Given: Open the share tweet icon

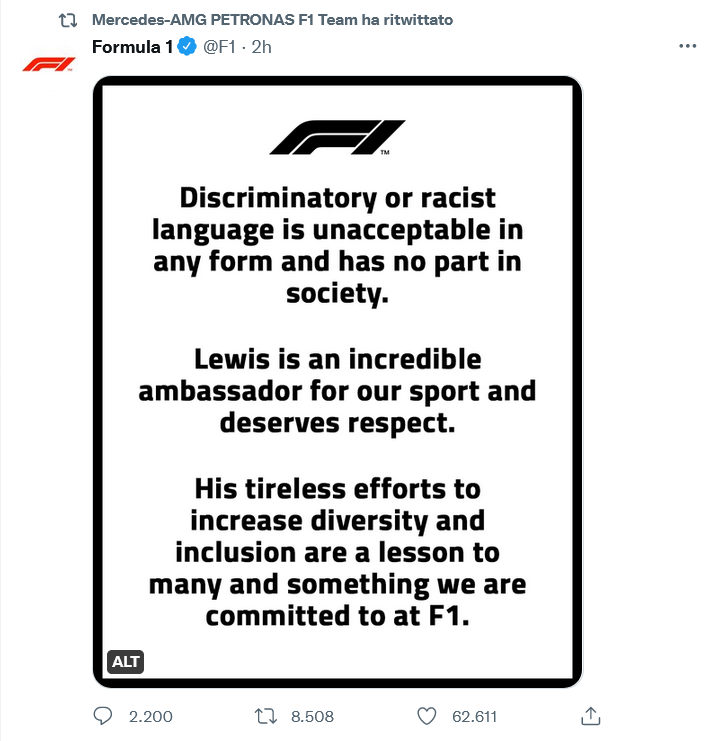Looking at the screenshot, I should coord(590,716).
